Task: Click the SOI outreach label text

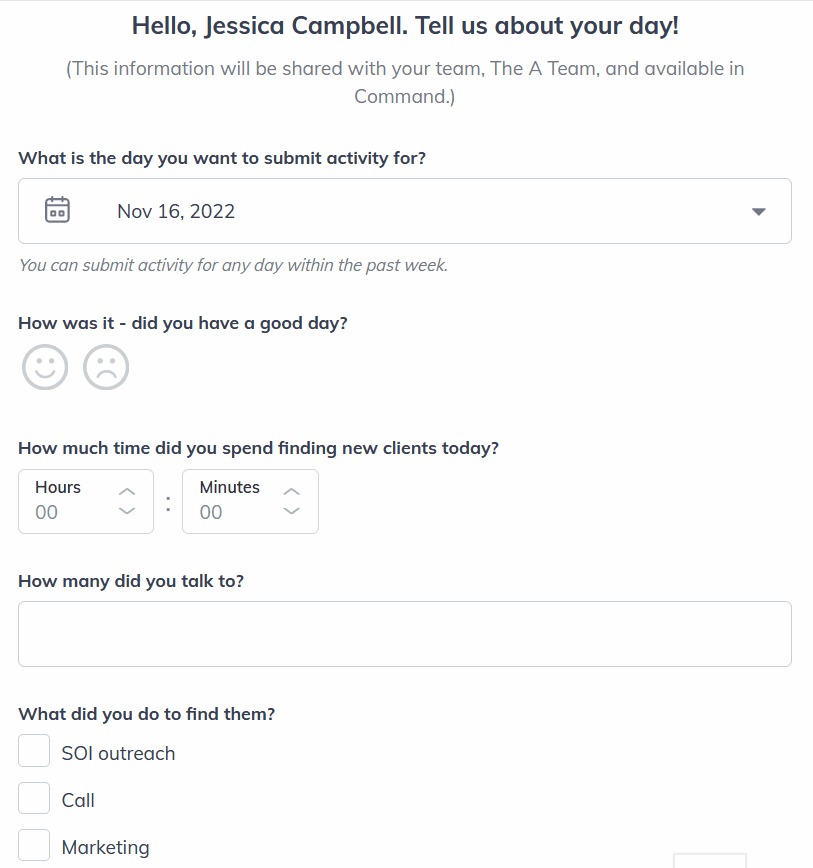Action: [x=118, y=752]
